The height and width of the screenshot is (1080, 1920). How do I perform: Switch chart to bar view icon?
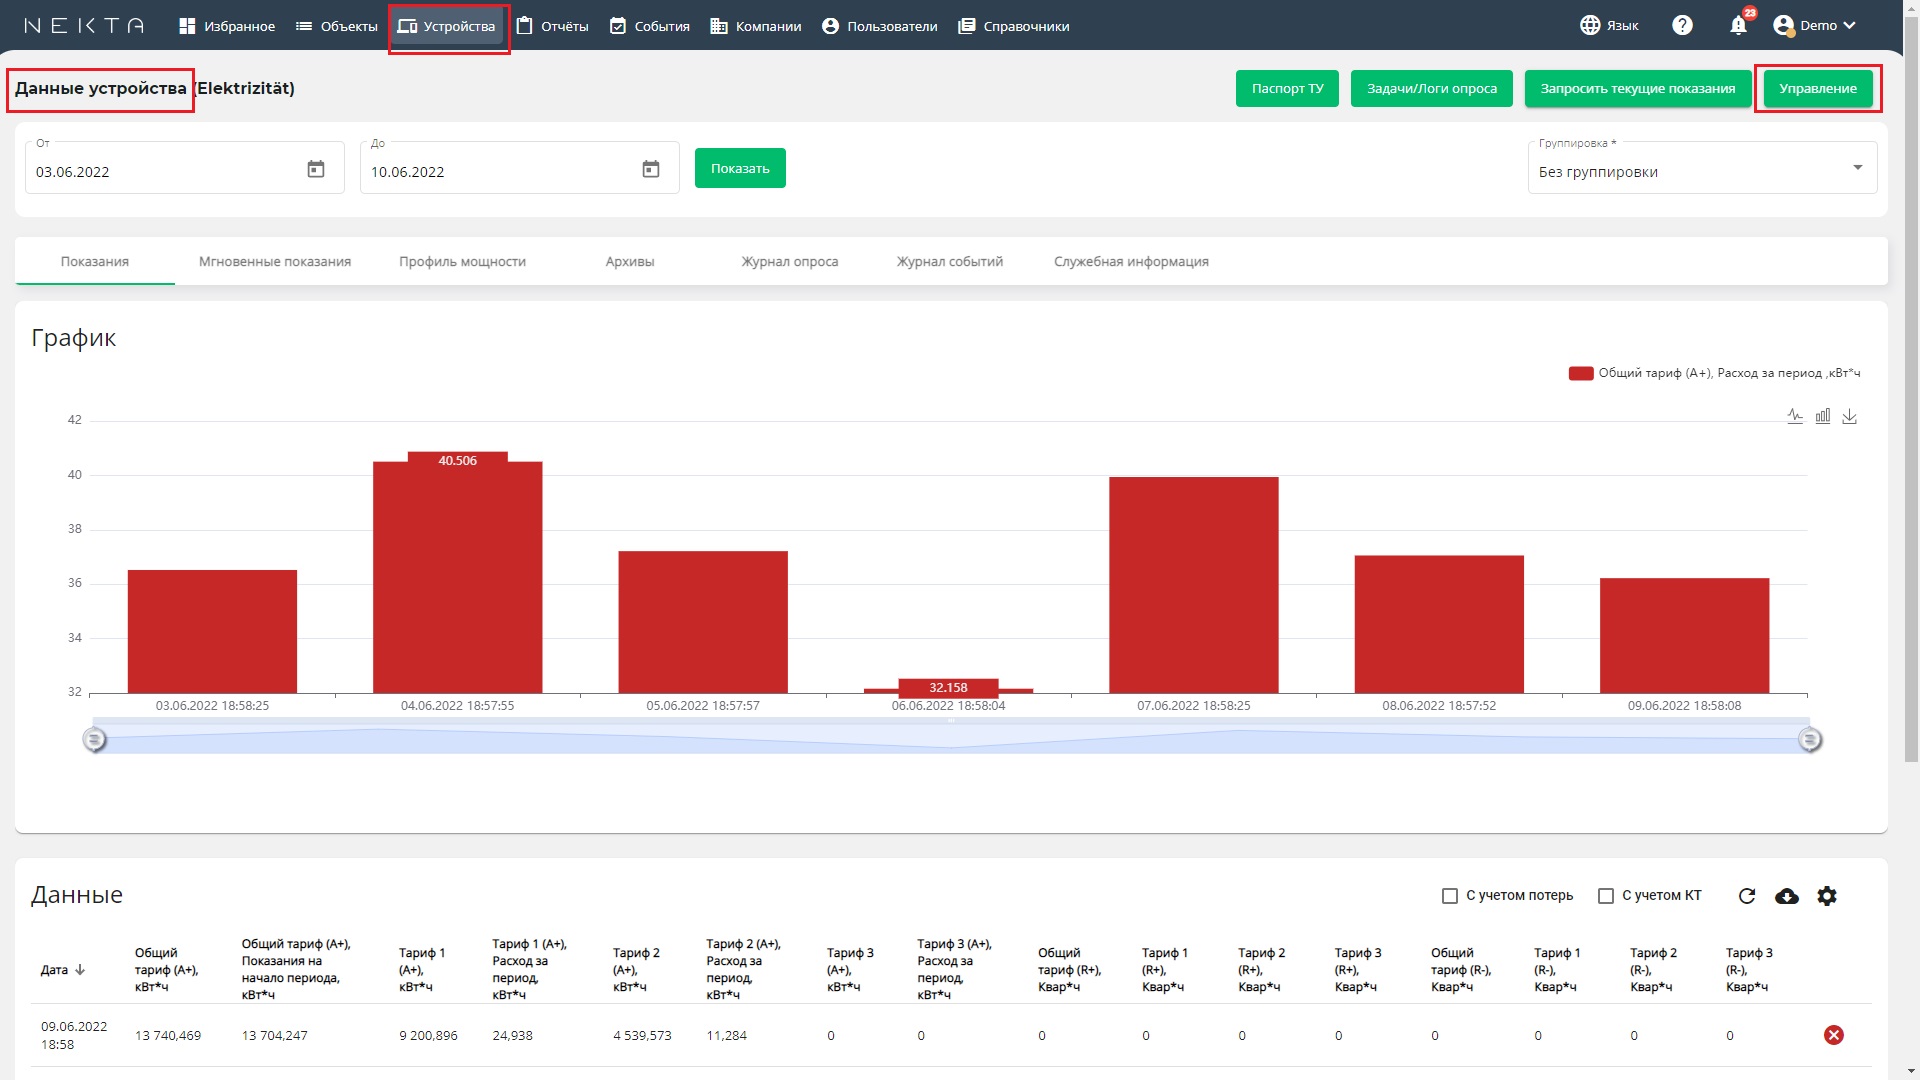coord(1823,416)
